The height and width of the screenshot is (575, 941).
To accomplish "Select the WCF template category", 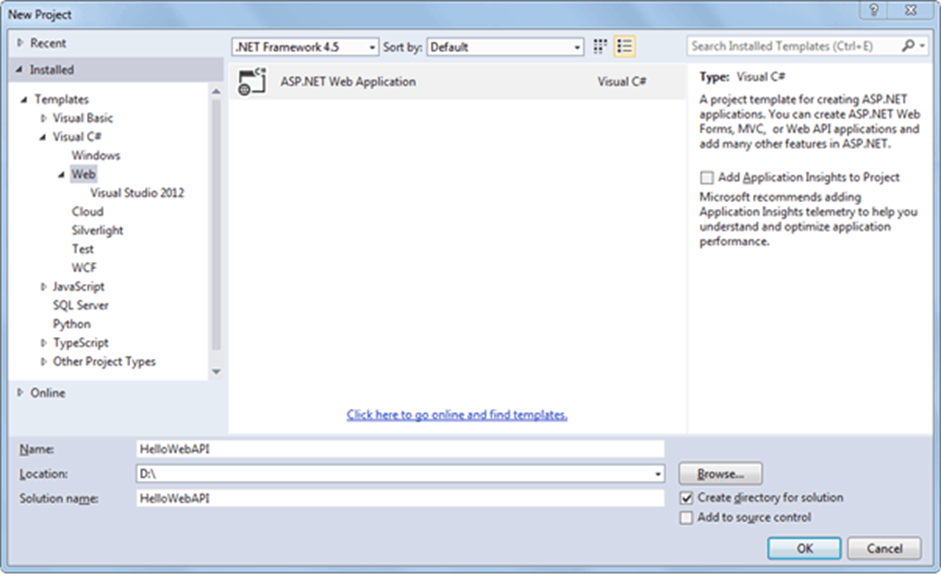I will [84, 268].
